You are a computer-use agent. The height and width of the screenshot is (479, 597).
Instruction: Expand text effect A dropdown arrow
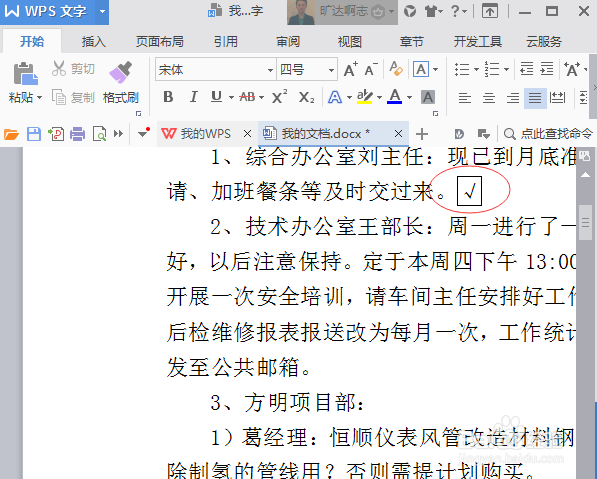349,98
